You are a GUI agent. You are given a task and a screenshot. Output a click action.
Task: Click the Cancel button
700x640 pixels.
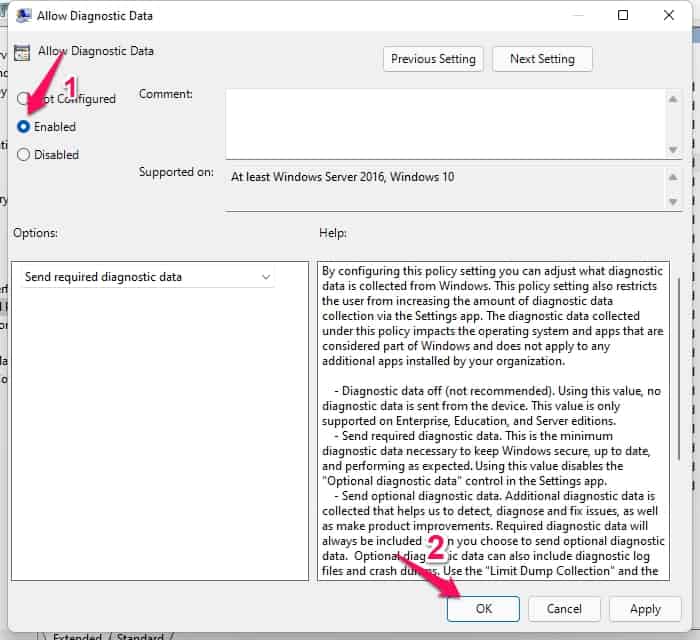tap(564, 609)
